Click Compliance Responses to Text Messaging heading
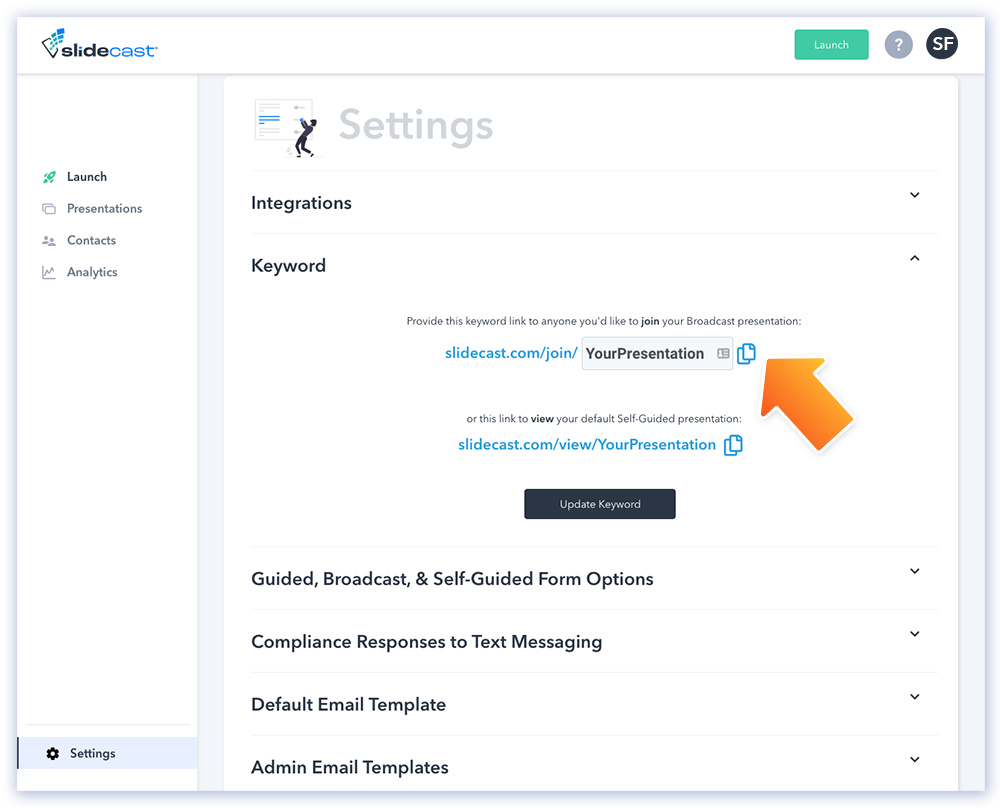The image size is (1000, 808). pos(427,642)
